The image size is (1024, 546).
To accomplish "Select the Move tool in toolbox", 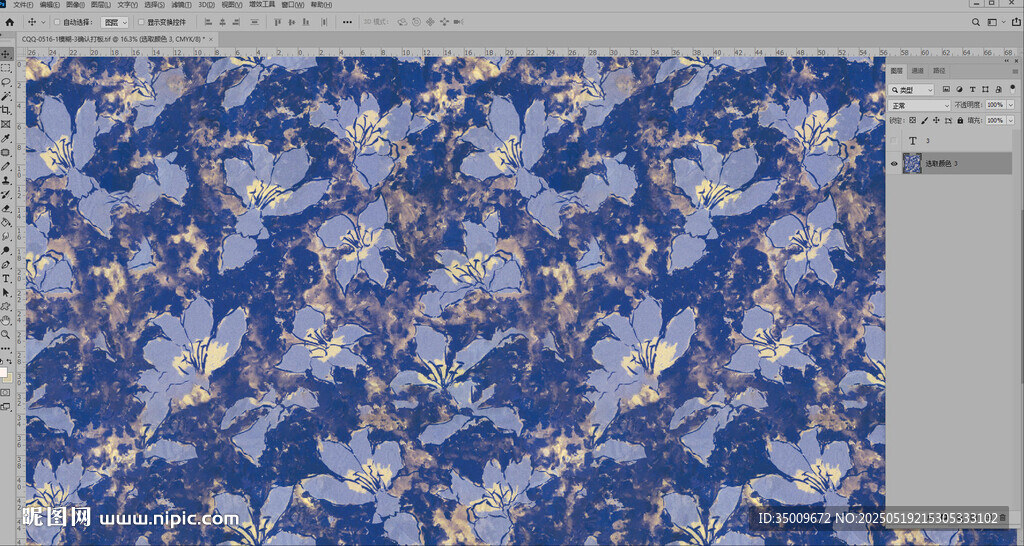I will click(x=6, y=54).
